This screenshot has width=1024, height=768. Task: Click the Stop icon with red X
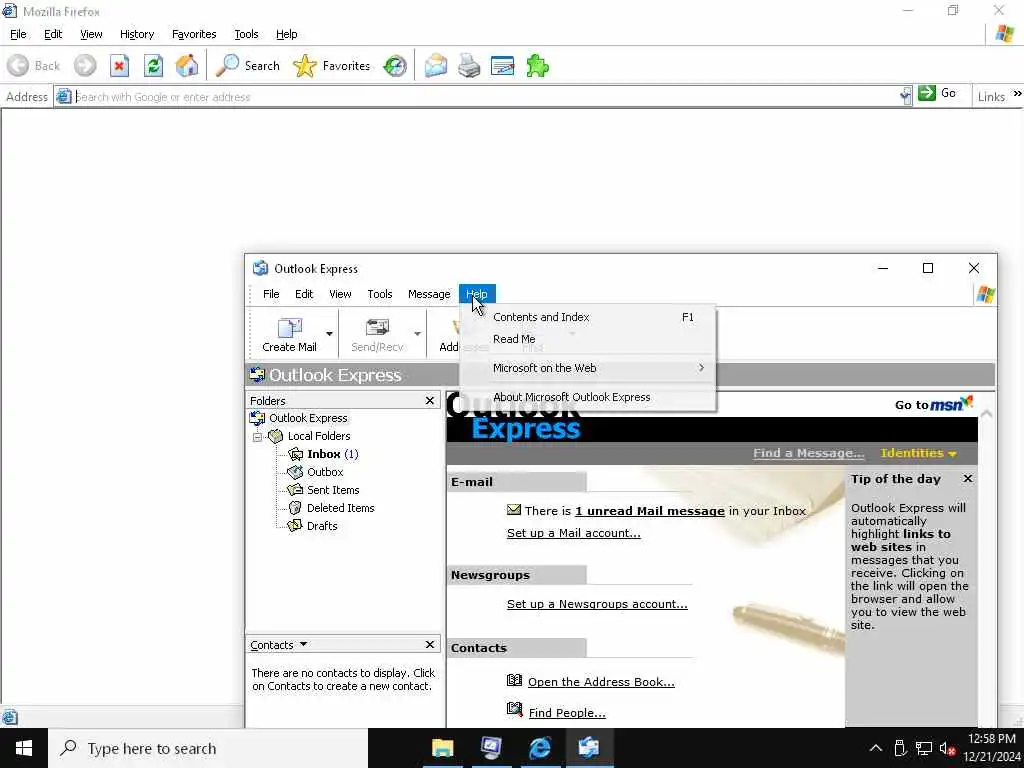pos(119,65)
